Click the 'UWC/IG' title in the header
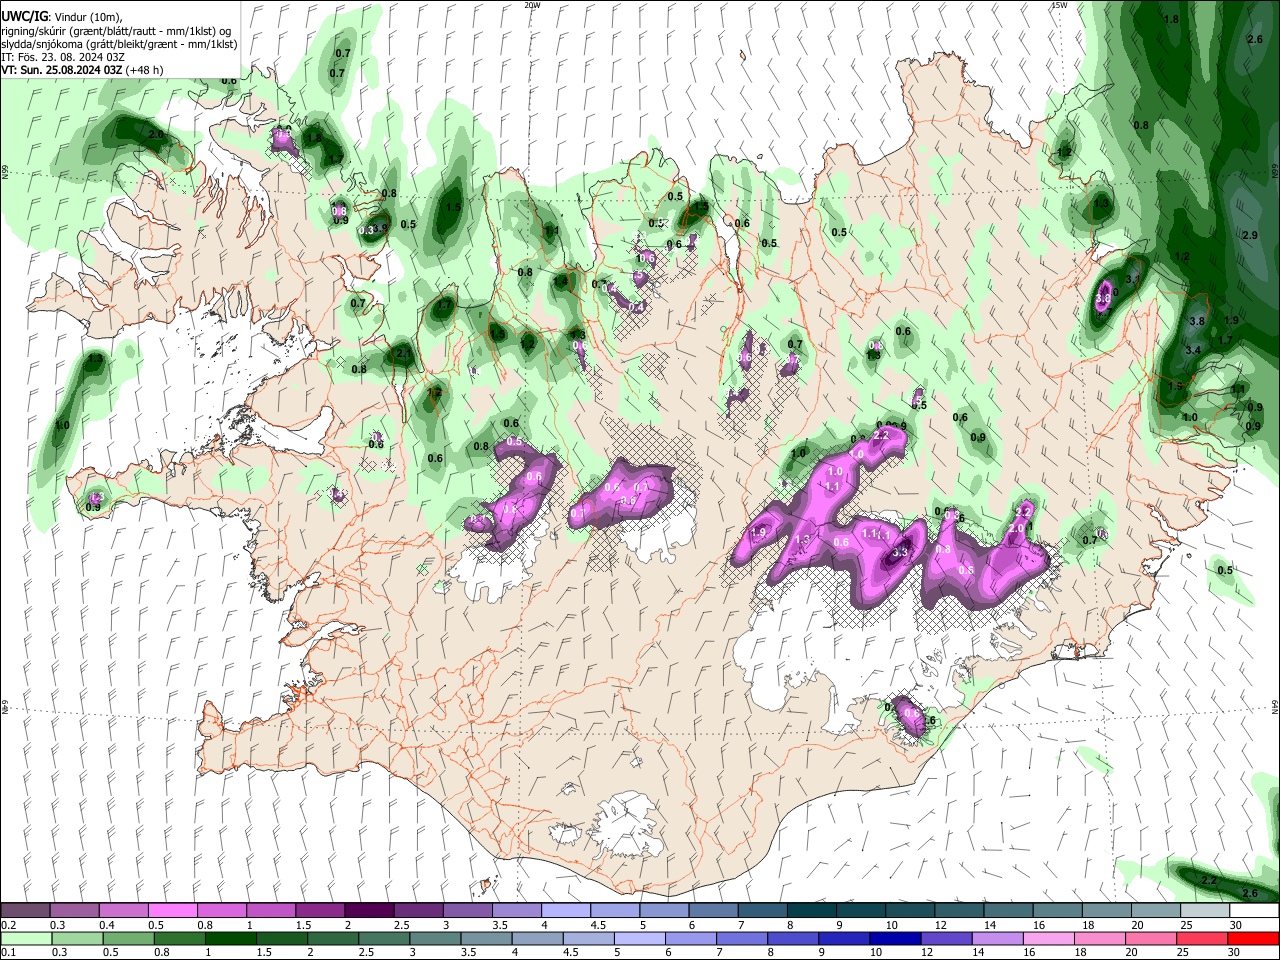 click(24, 17)
